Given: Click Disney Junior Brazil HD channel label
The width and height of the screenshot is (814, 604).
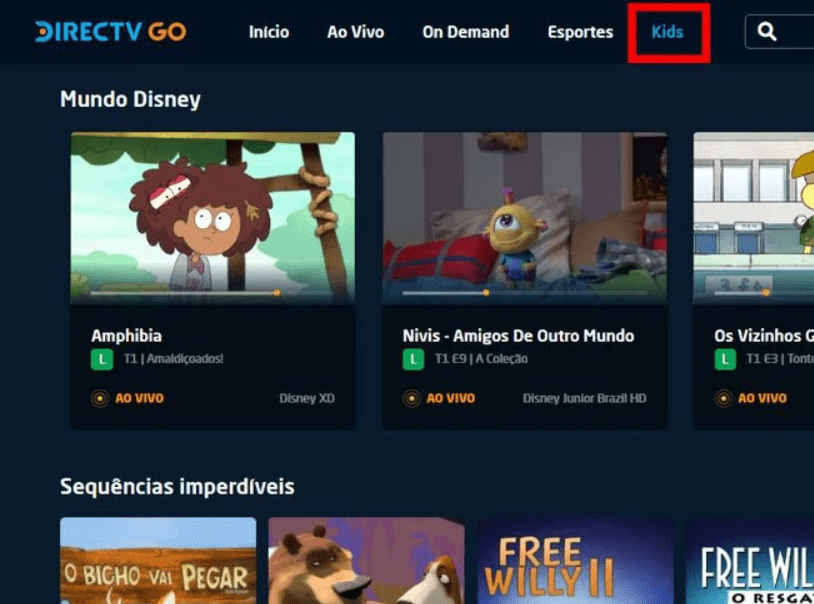Looking at the screenshot, I should 585,398.
